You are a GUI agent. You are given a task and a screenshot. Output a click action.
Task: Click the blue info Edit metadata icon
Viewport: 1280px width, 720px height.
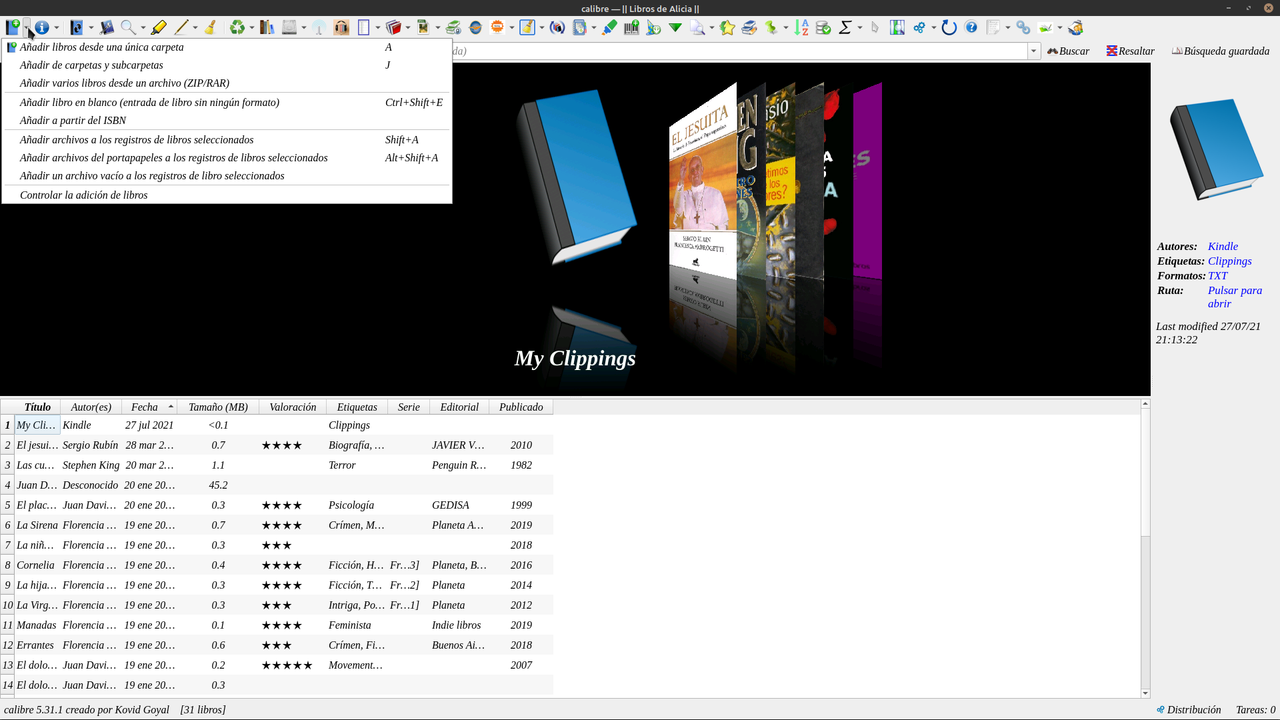(42, 27)
